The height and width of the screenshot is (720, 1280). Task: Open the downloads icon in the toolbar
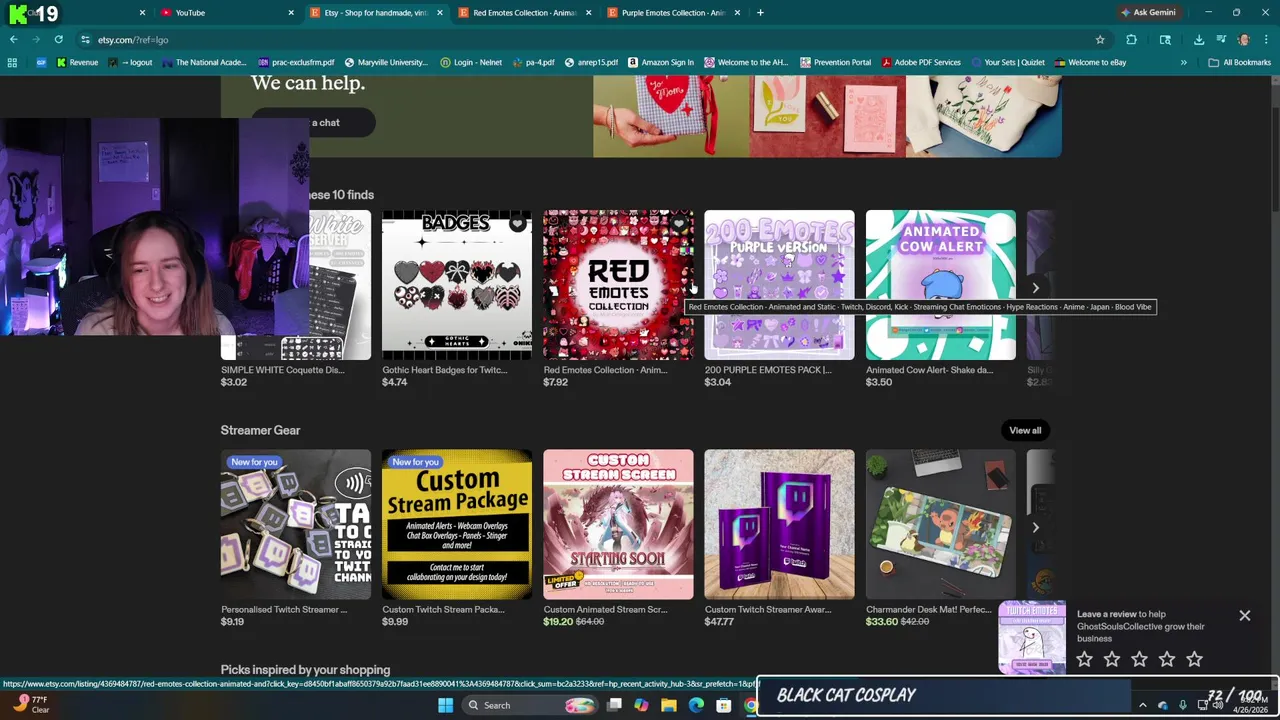1198,40
